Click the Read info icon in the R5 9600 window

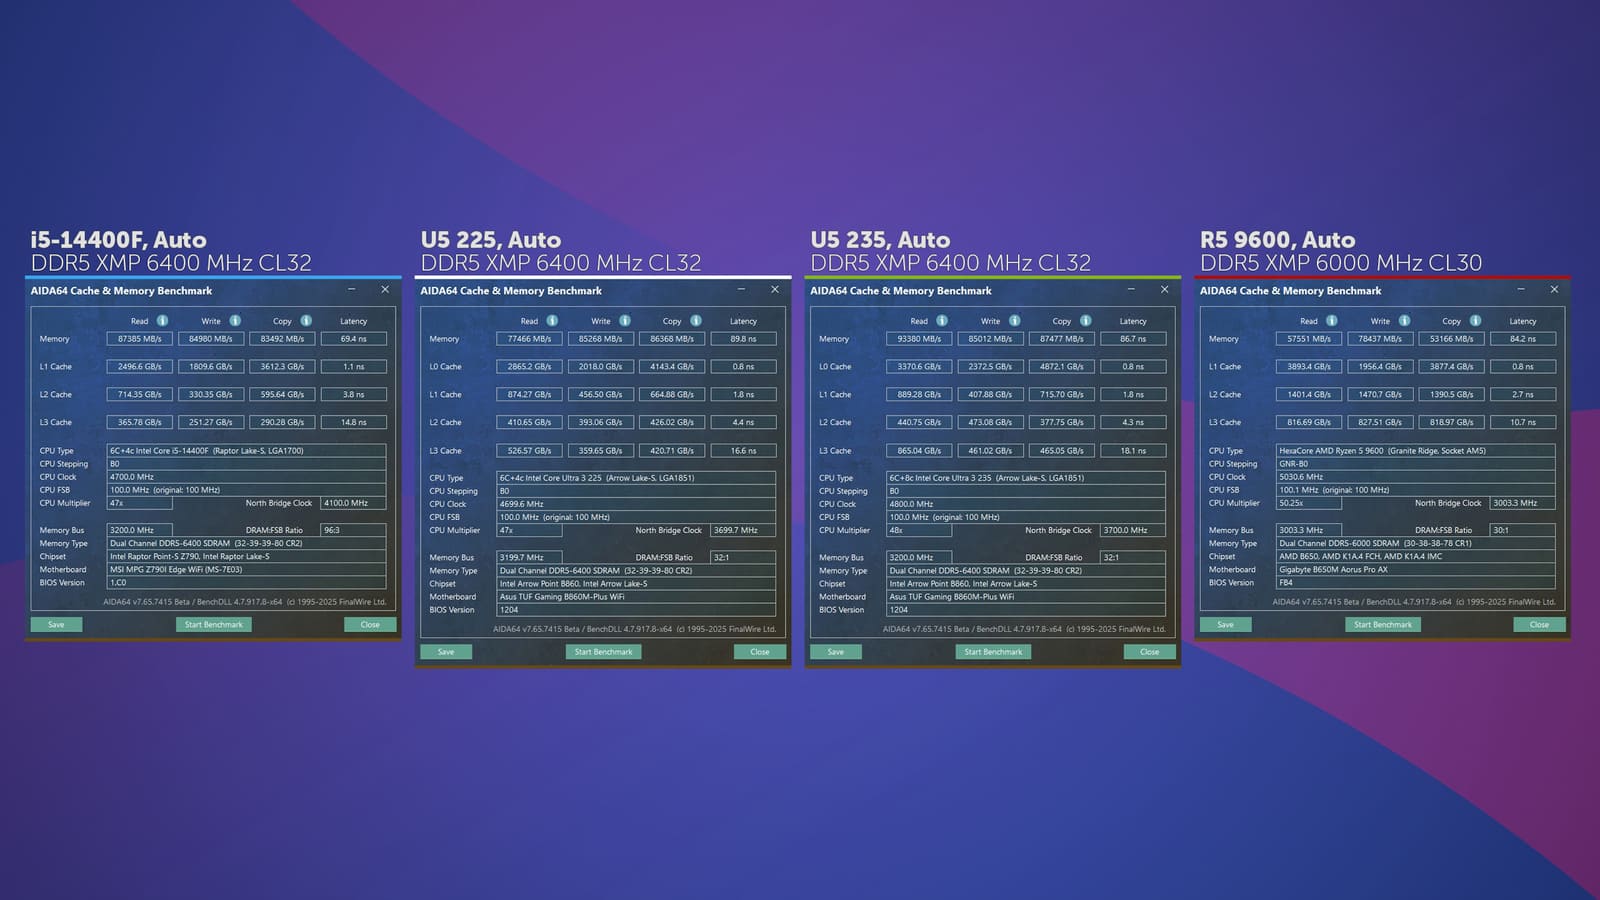coord(1332,321)
